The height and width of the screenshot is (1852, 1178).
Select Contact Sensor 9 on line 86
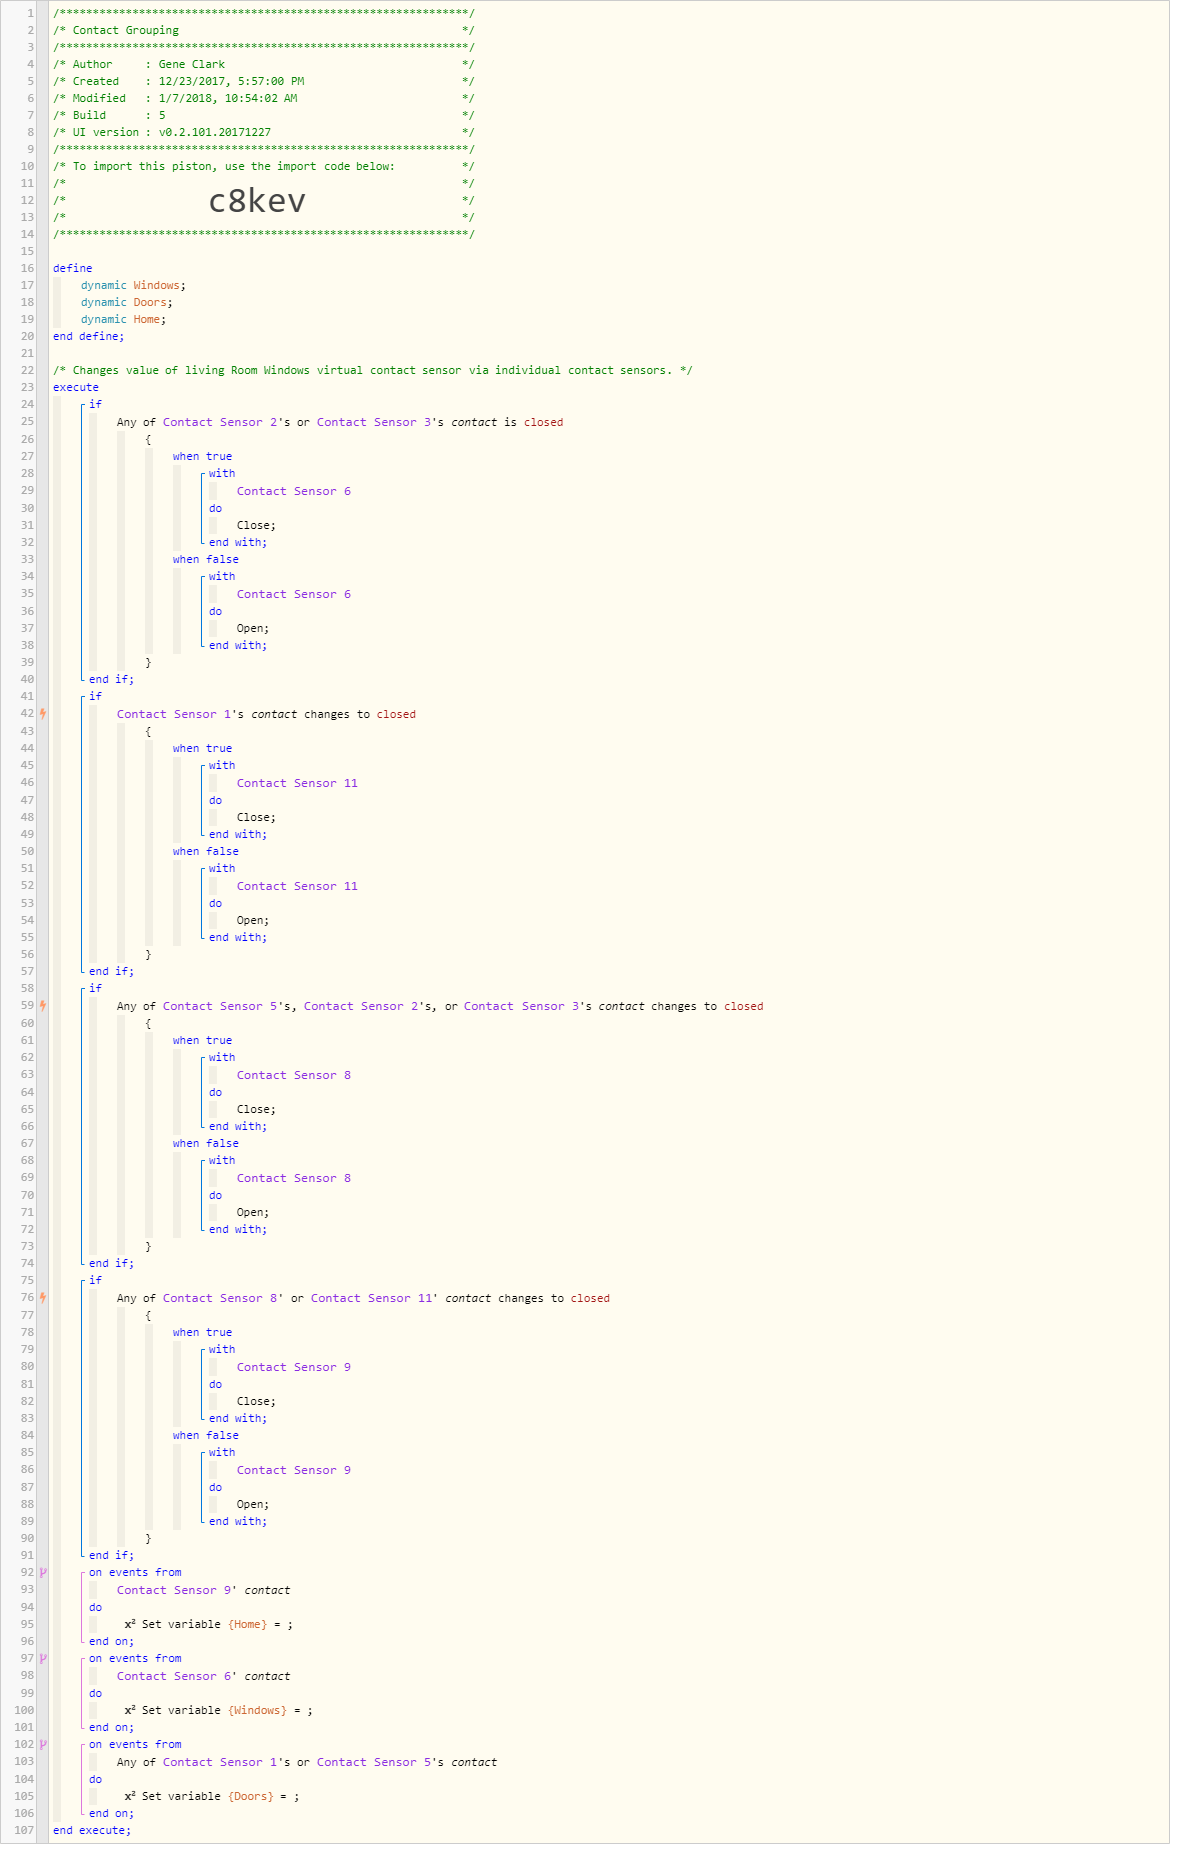[294, 1470]
